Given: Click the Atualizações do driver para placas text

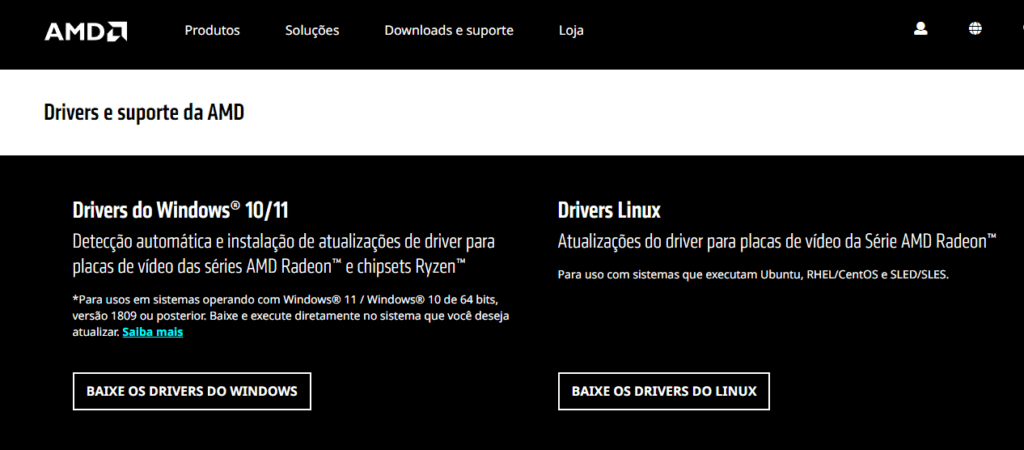Looking at the screenshot, I should (777, 241).
